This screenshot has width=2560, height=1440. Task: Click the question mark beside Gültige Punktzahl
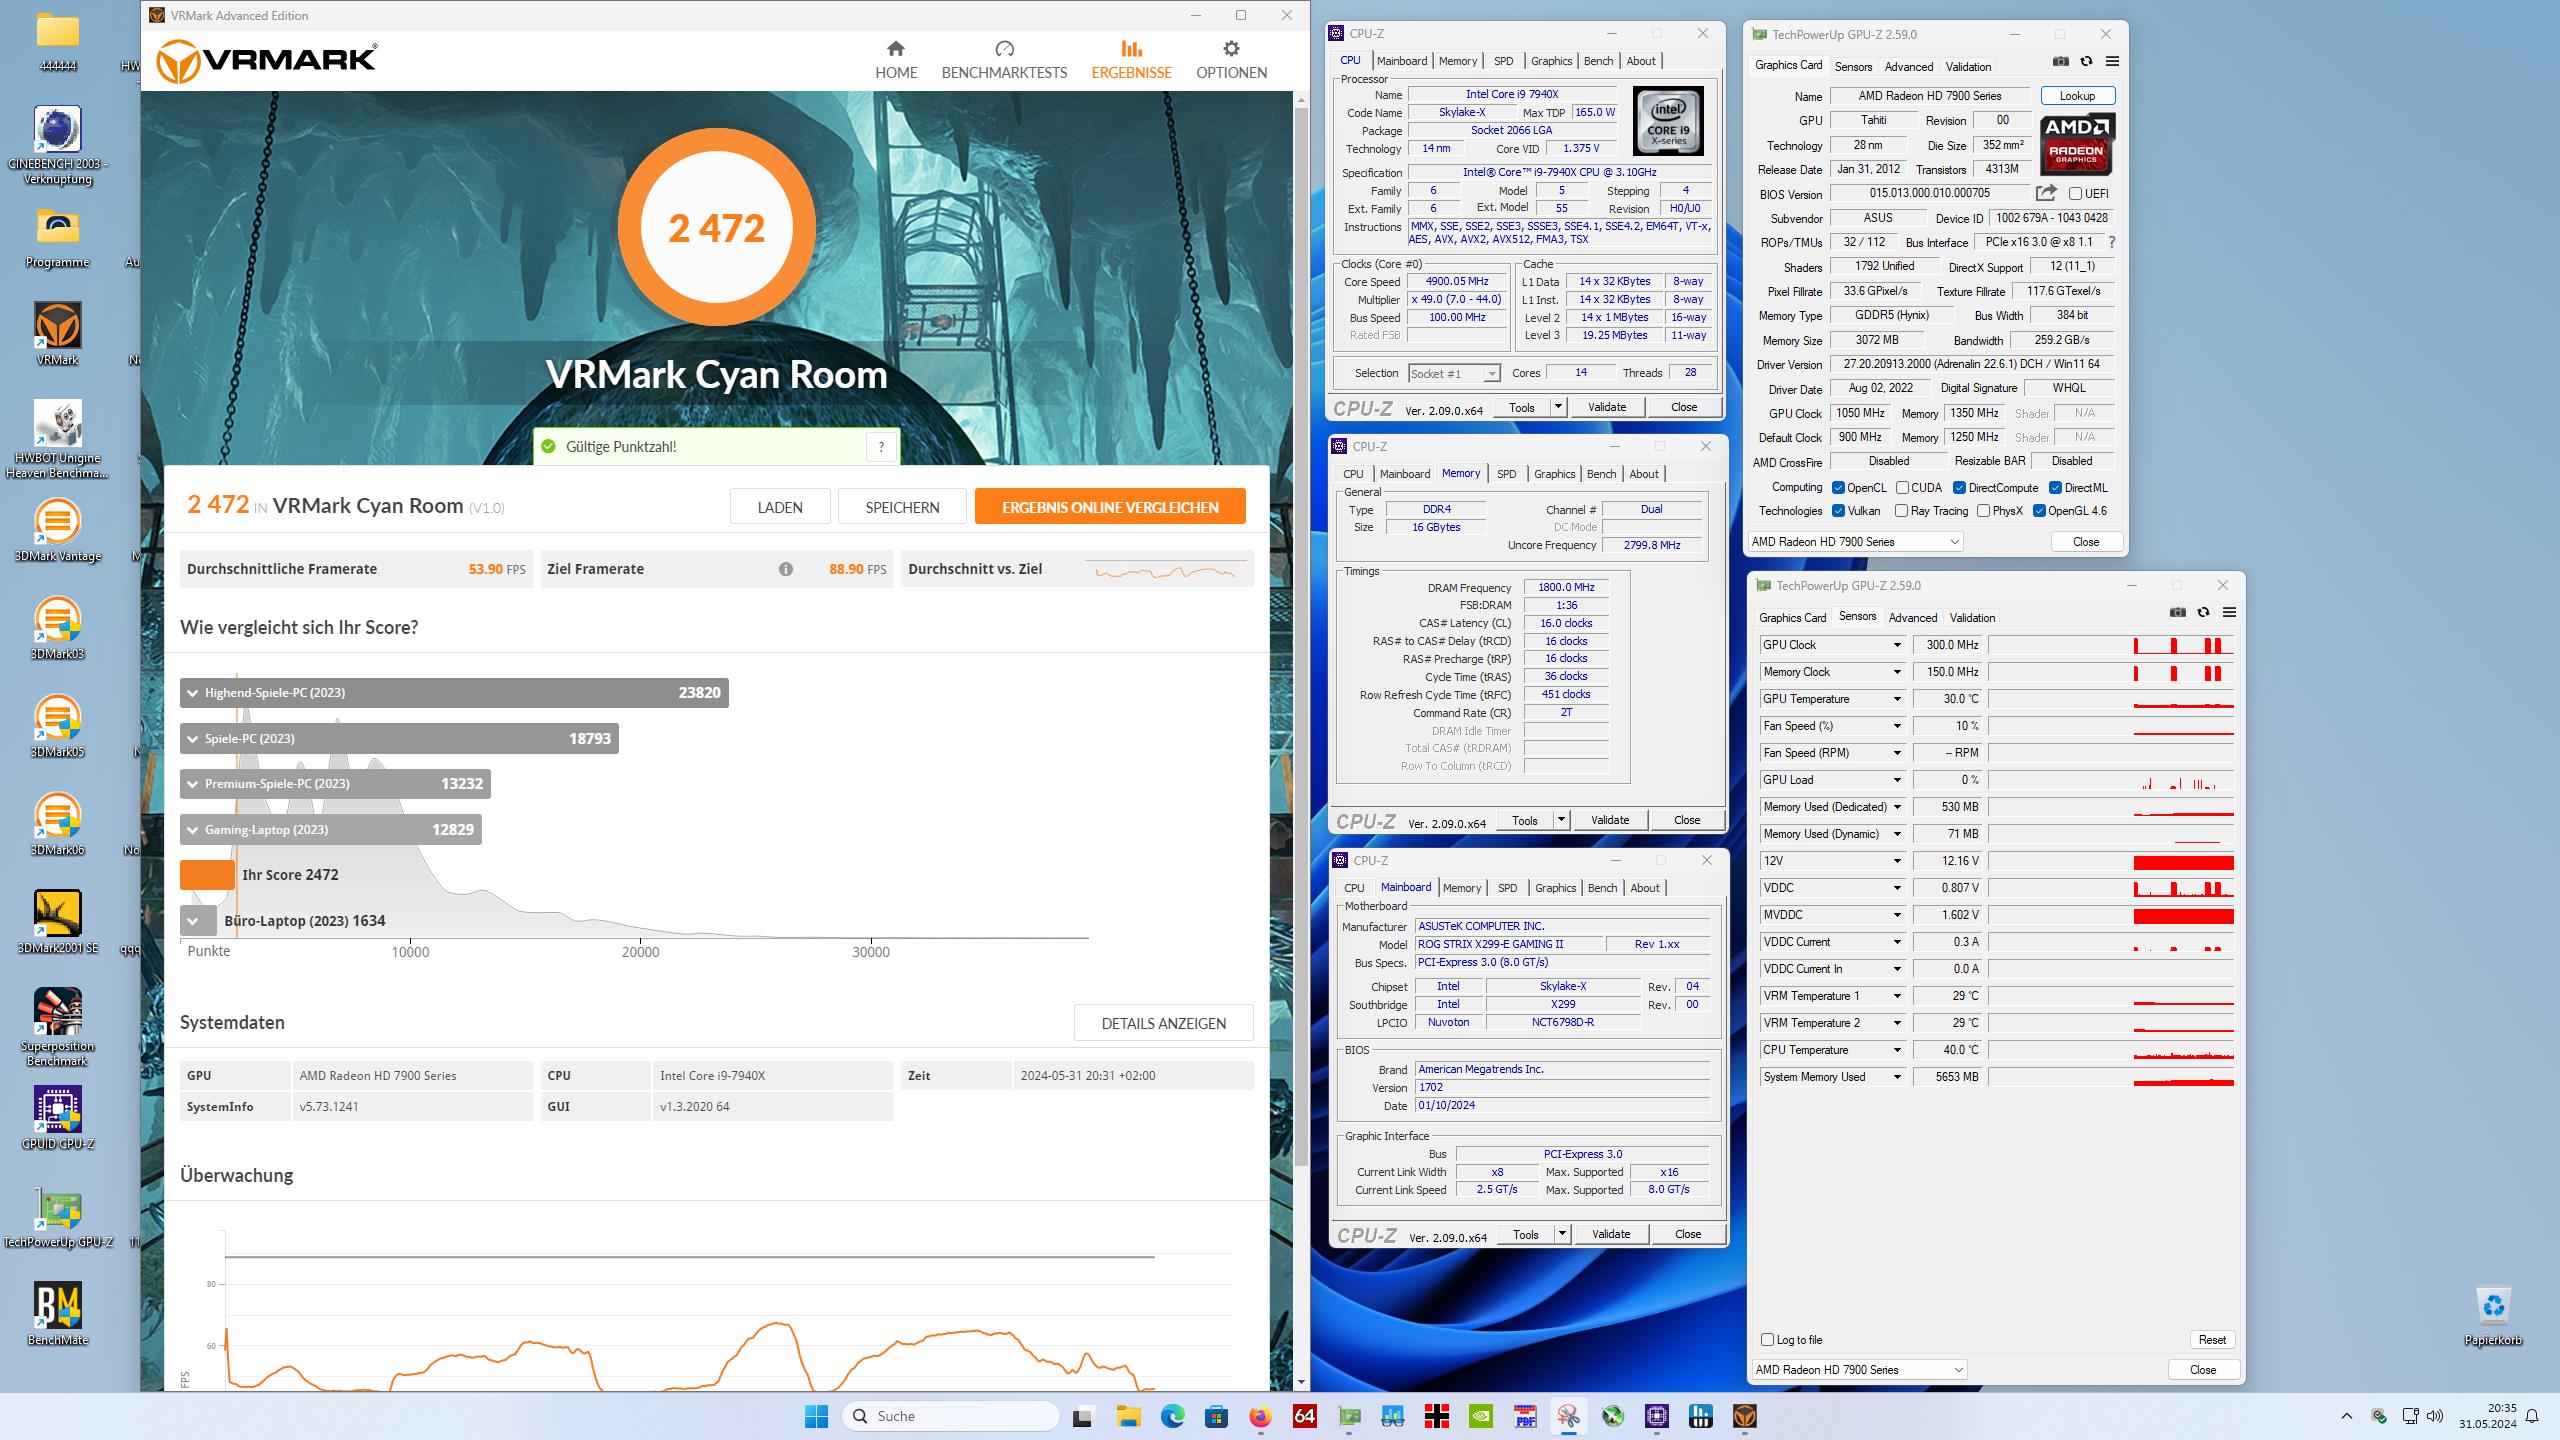pos(881,447)
